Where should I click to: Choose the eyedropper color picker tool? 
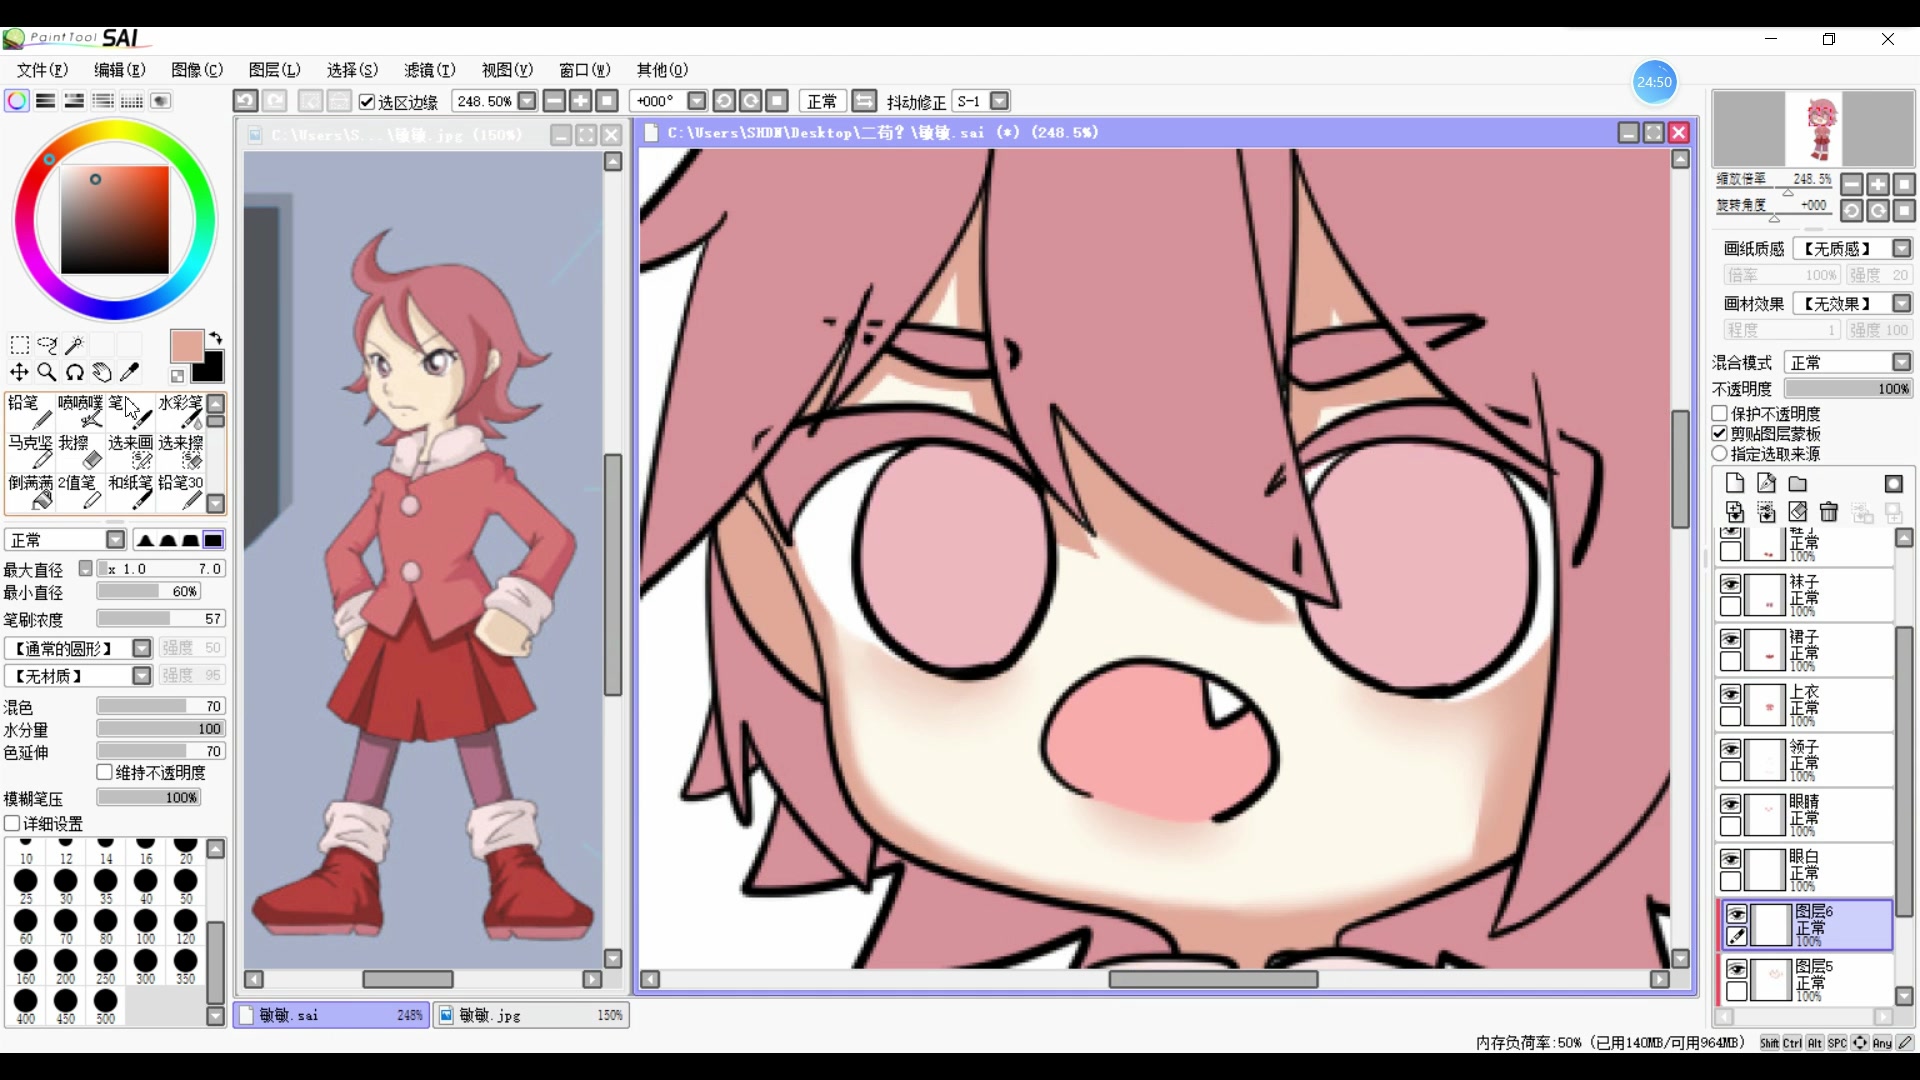130,372
